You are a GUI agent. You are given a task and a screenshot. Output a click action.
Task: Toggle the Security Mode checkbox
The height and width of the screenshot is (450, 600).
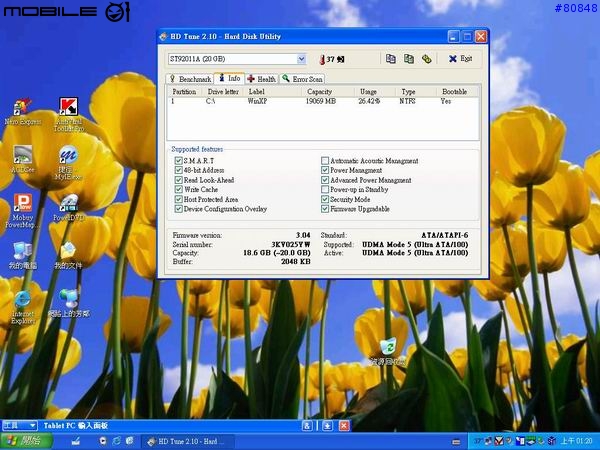[x=325, y=199]
